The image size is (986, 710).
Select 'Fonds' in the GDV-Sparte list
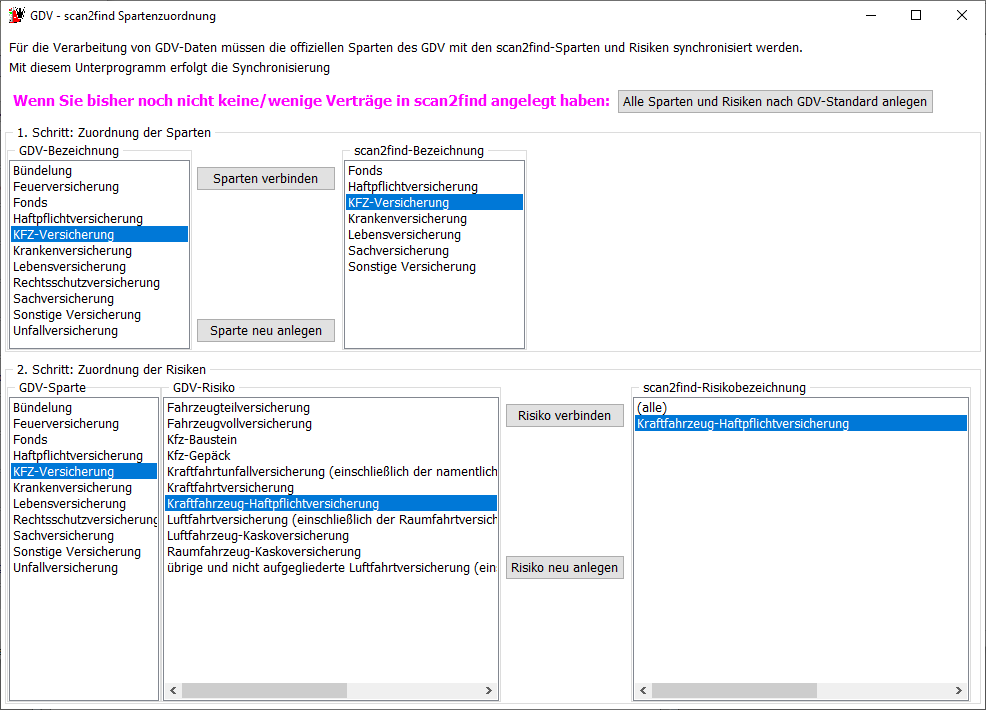(84, 440)
